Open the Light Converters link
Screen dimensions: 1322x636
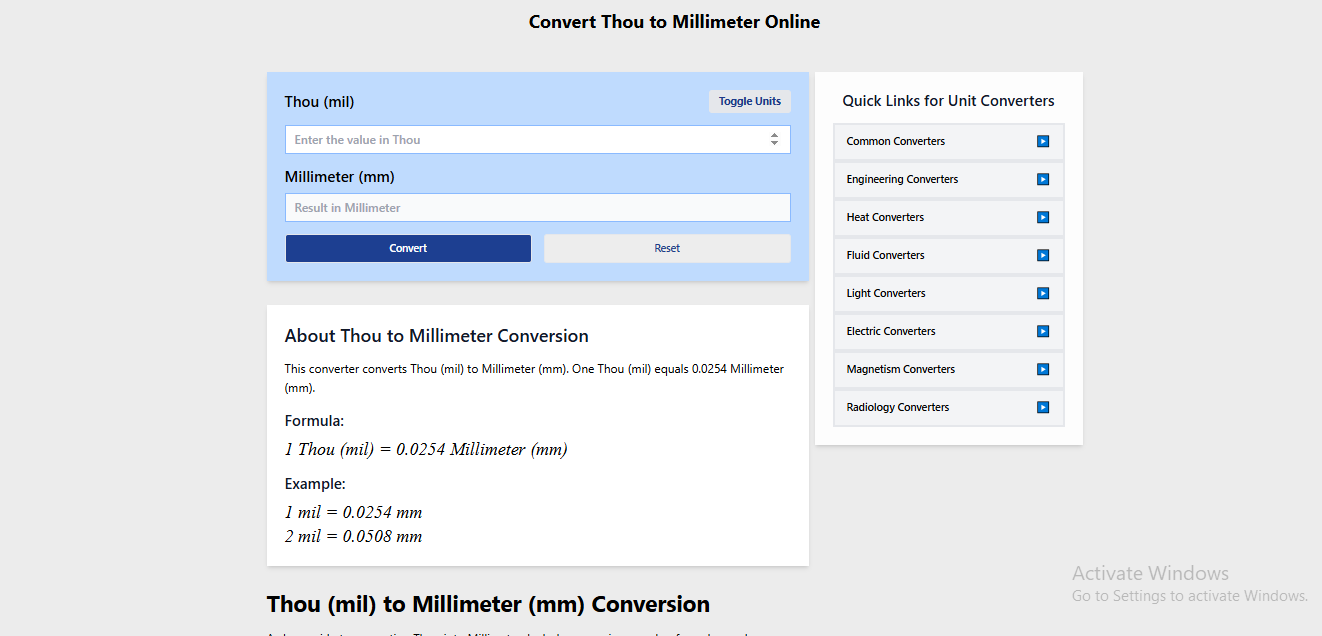[x=885, y=293]
